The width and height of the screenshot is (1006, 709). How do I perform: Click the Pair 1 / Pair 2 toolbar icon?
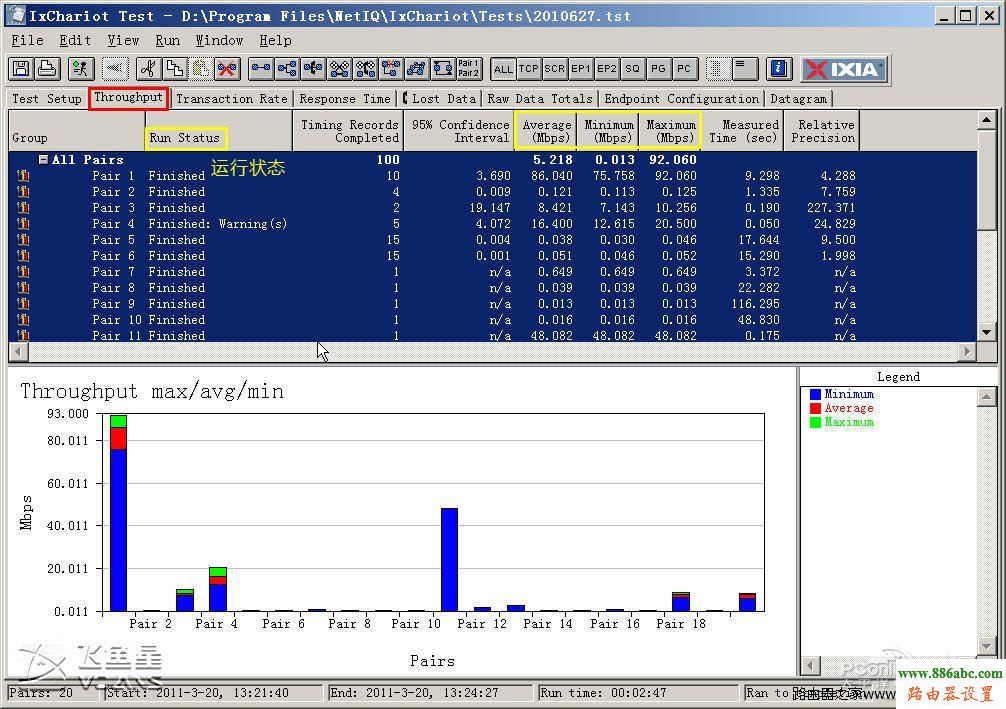coord(468,69)
